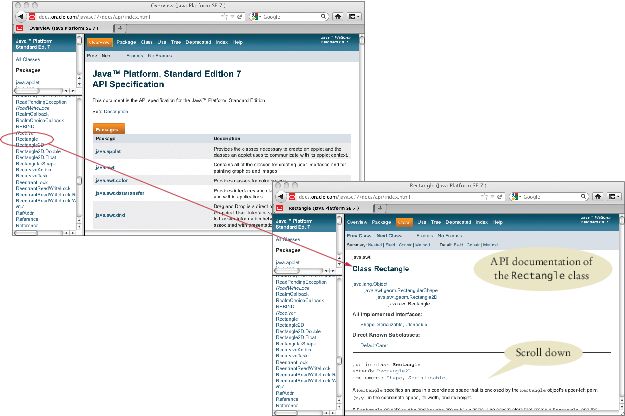Go back in the Rectangle window
625x416 pixels.
[x=281, y=196]
